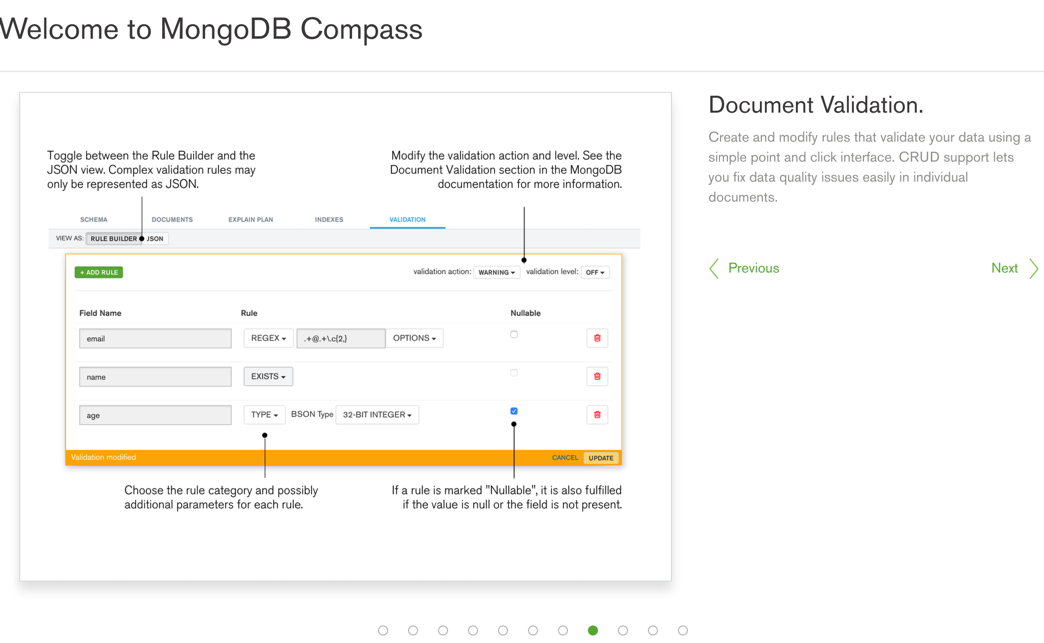The height and width of the screenshot is (643, 1044).
Task: Open the REGEX rule category dropdown
Action: 267,338
